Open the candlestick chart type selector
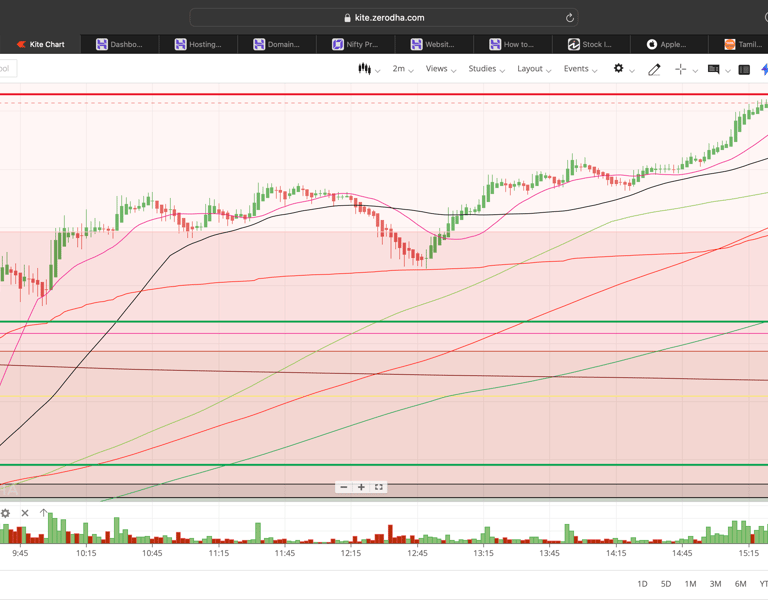Image resolution: width=768 pixels, height=600 pixels. (x=368, y=69)
